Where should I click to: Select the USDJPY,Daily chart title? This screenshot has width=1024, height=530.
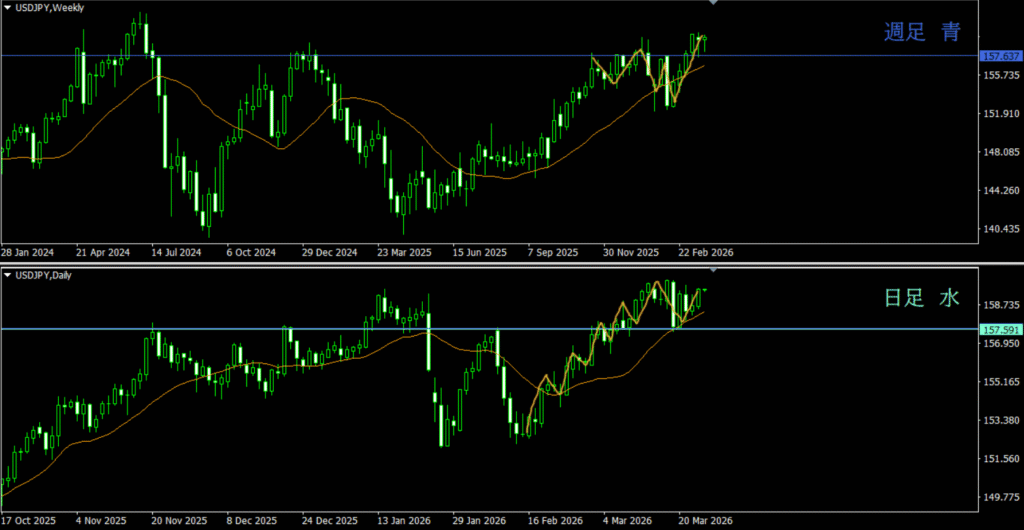coord(47,274)
